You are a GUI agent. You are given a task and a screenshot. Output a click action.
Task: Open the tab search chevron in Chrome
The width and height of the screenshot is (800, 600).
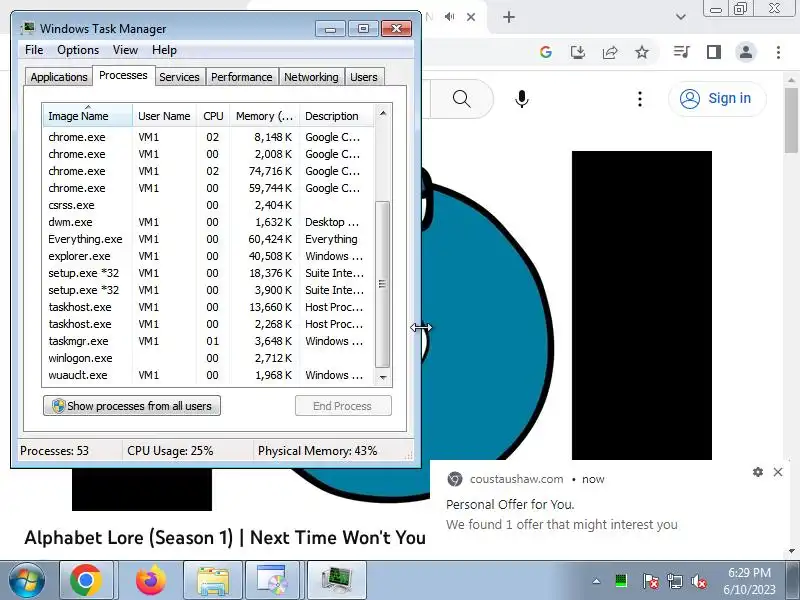point(681,17)
